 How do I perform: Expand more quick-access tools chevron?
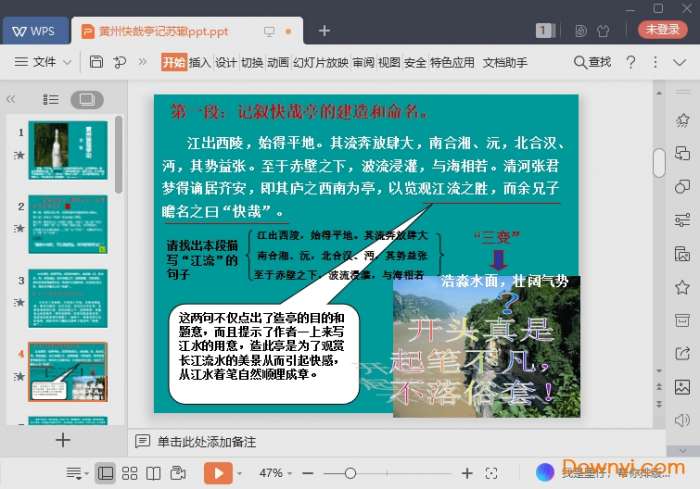tap(142, 62)
